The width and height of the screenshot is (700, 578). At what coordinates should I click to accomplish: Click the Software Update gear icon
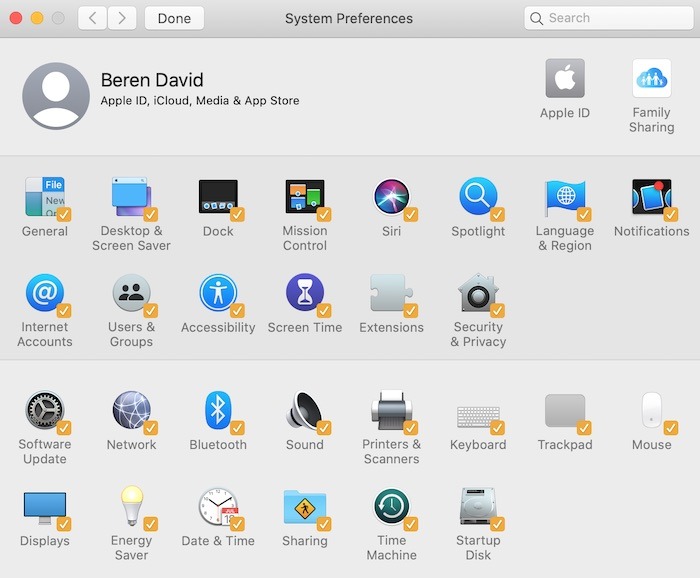(45, 410)
